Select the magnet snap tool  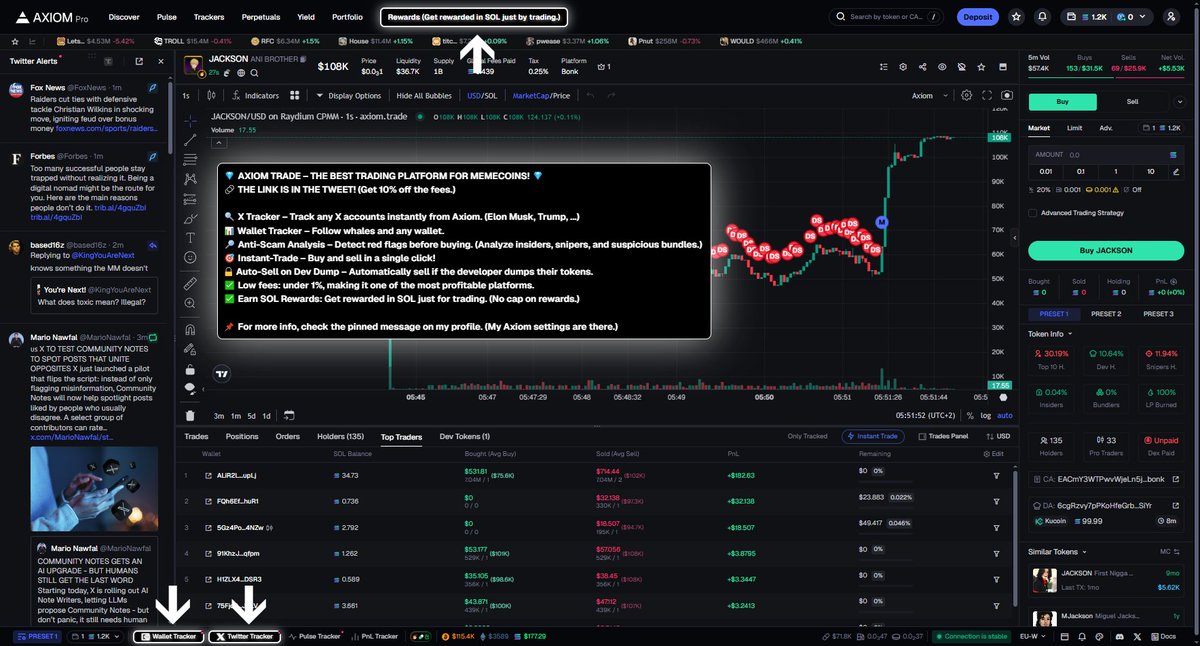190,330
